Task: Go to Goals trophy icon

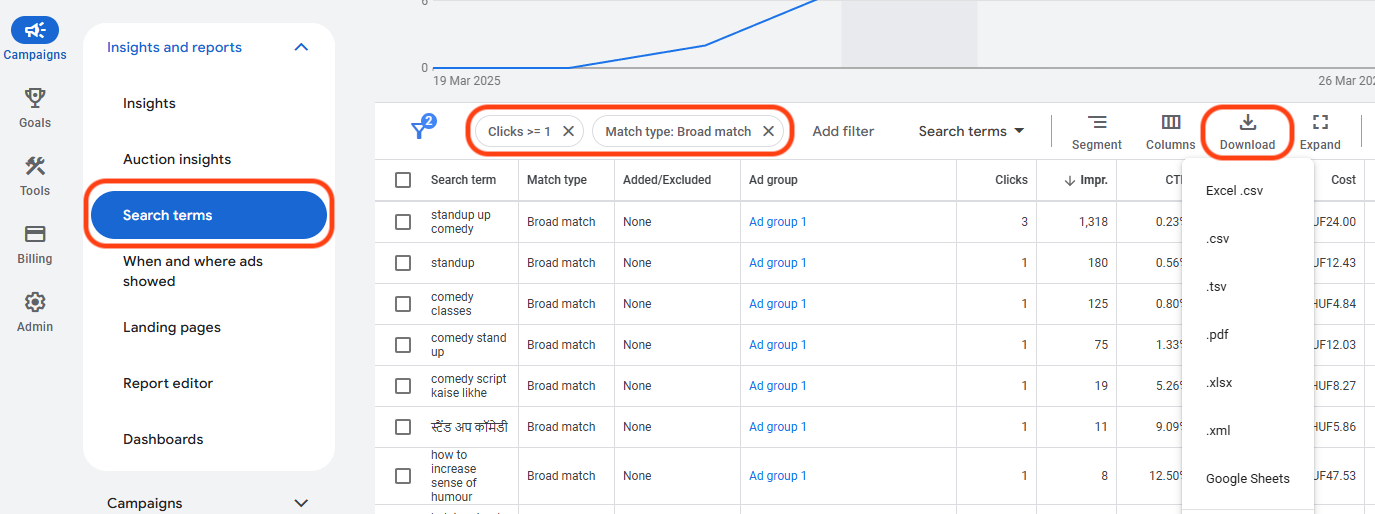Action: 35,98
